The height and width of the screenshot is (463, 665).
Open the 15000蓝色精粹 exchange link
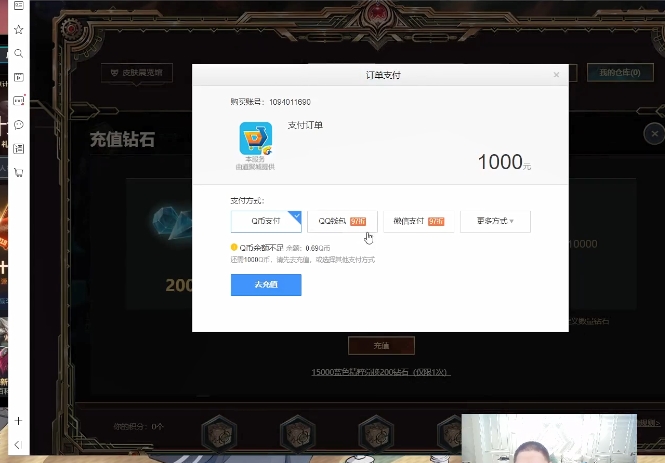coord(380,372)
